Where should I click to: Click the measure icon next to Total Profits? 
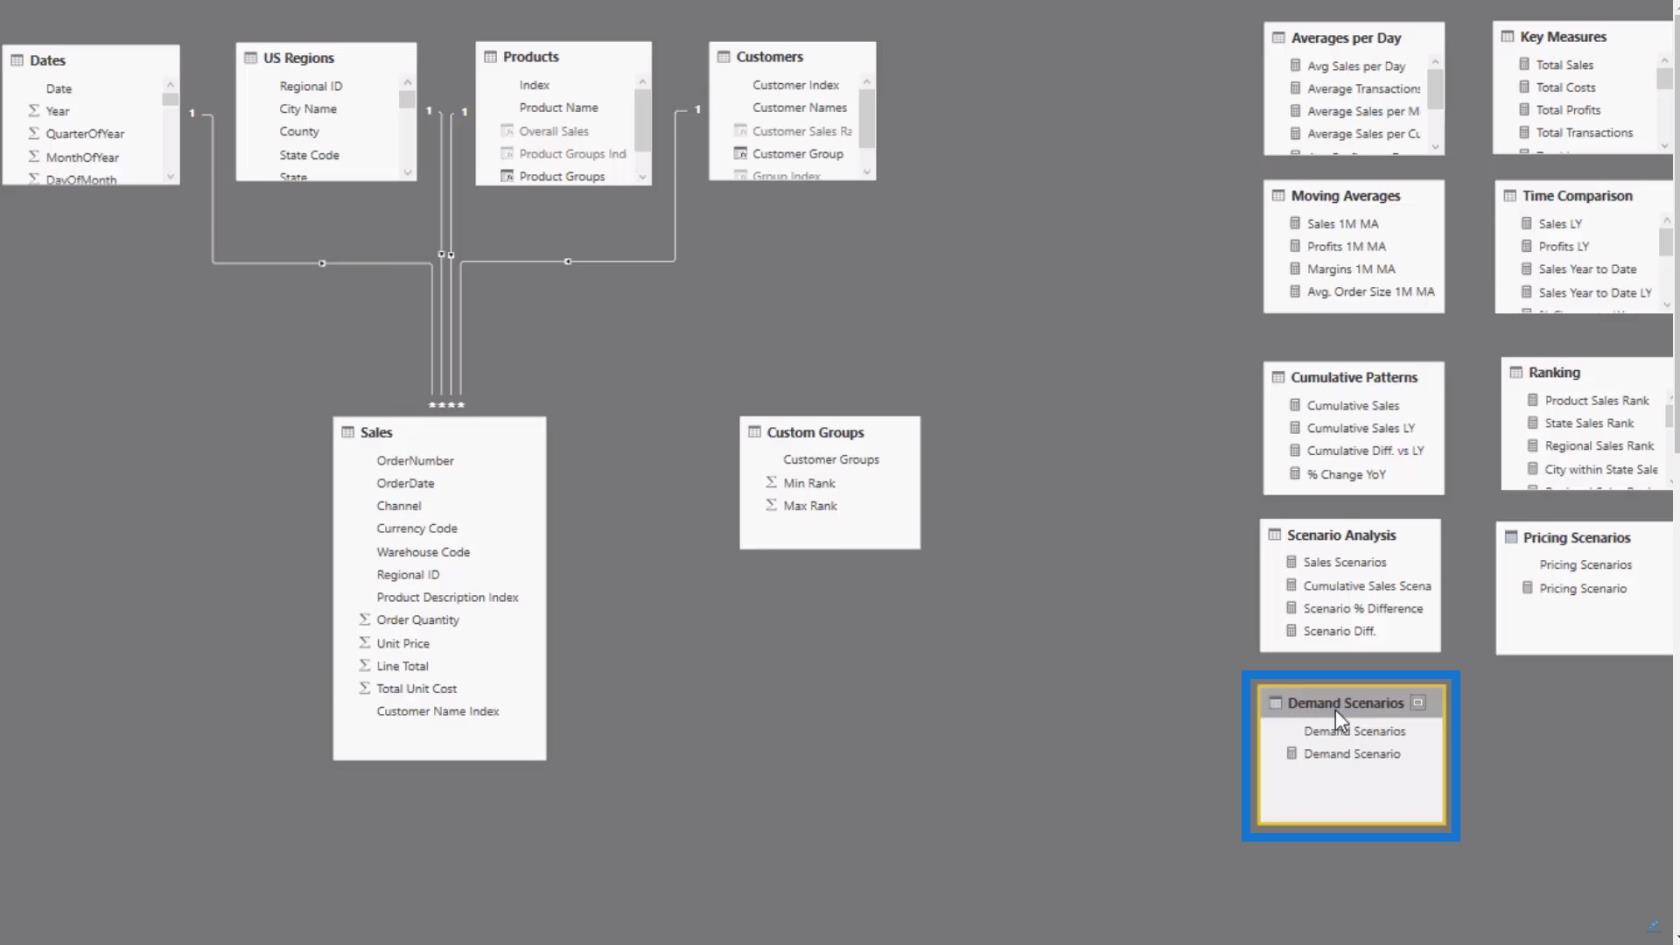(x=1524, y=110)
